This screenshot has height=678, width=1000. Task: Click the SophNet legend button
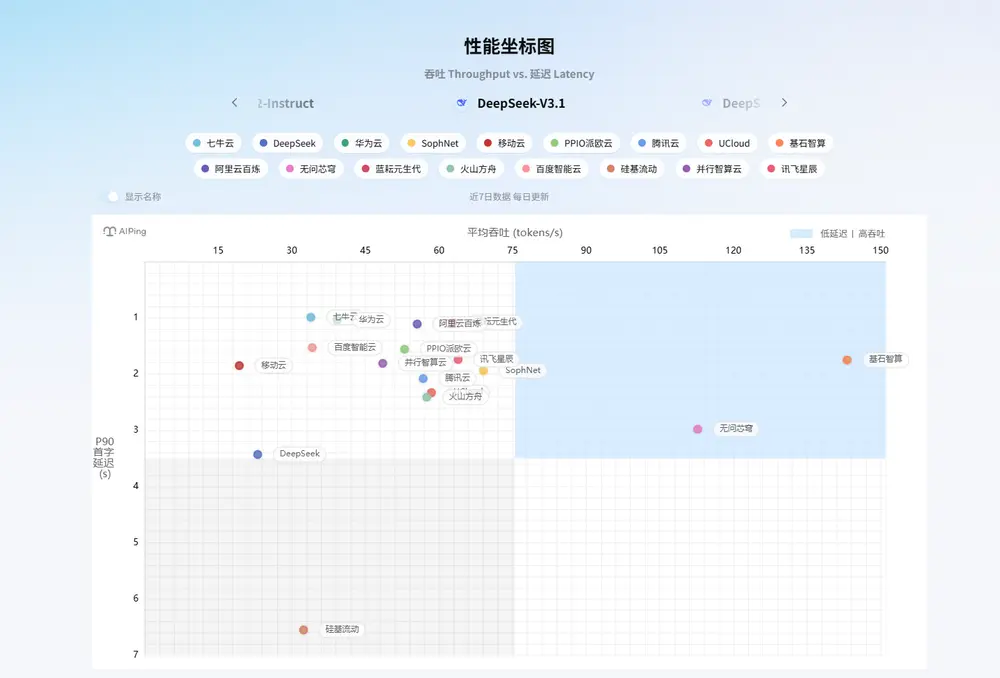point(432,143)
